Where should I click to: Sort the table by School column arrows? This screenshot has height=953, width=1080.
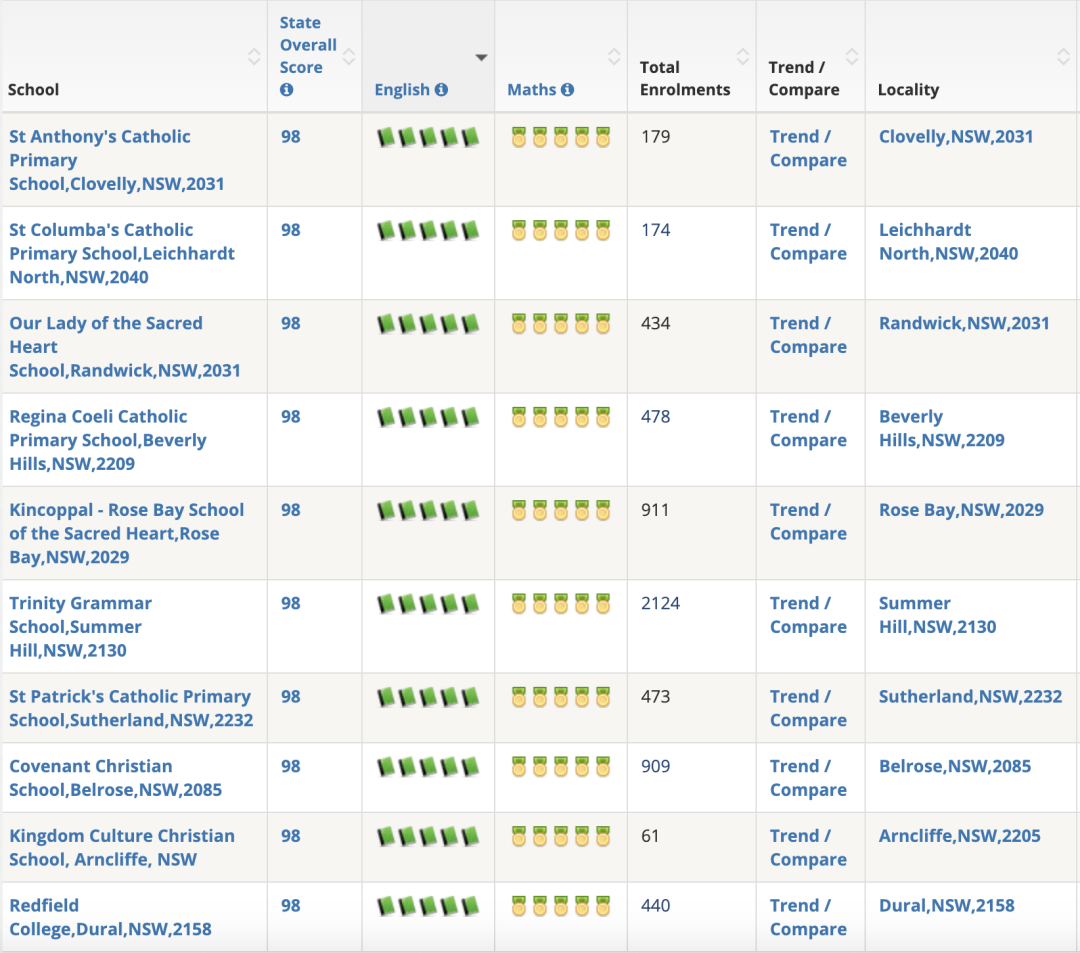(x=254, y=56)
